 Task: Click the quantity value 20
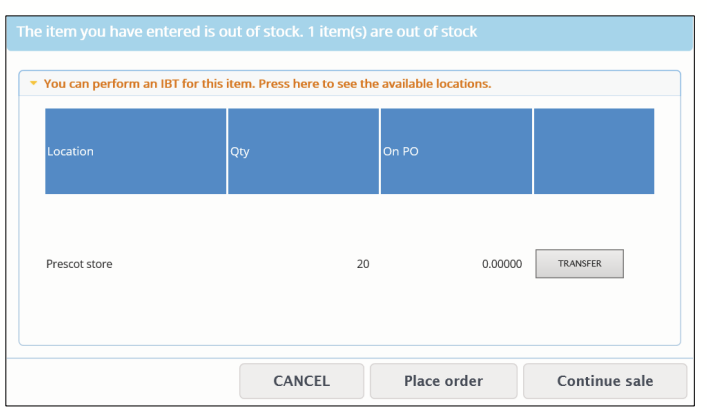pos(363,264)
